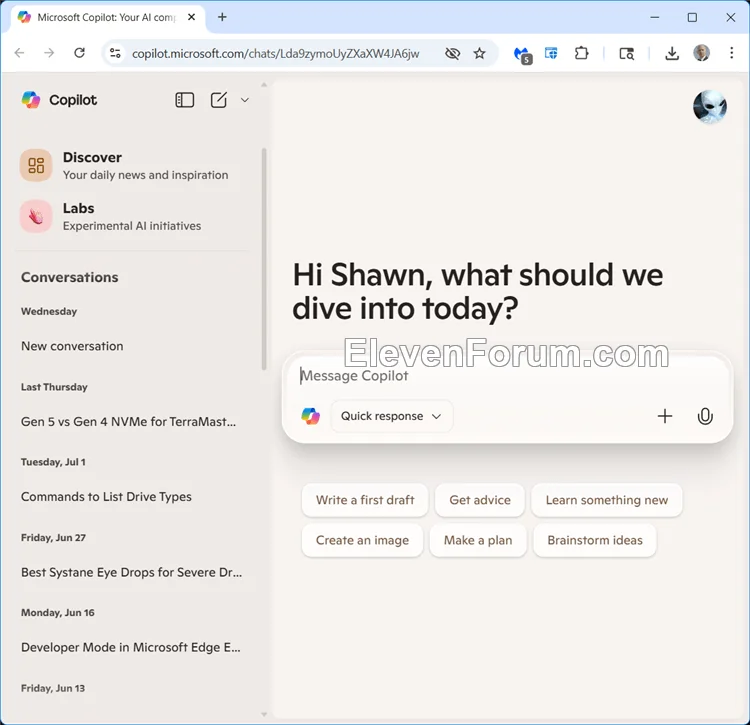
Task: Open Copilot account avatar at top right
Action: [710, 107]
